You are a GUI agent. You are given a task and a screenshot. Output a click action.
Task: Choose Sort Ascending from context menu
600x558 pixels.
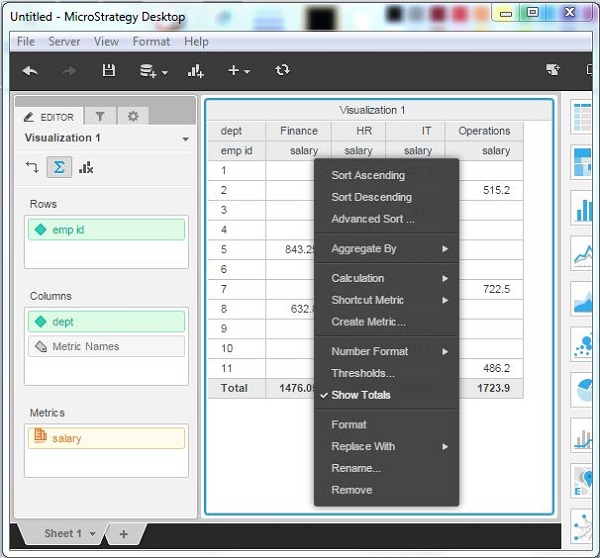click(386, 175)
